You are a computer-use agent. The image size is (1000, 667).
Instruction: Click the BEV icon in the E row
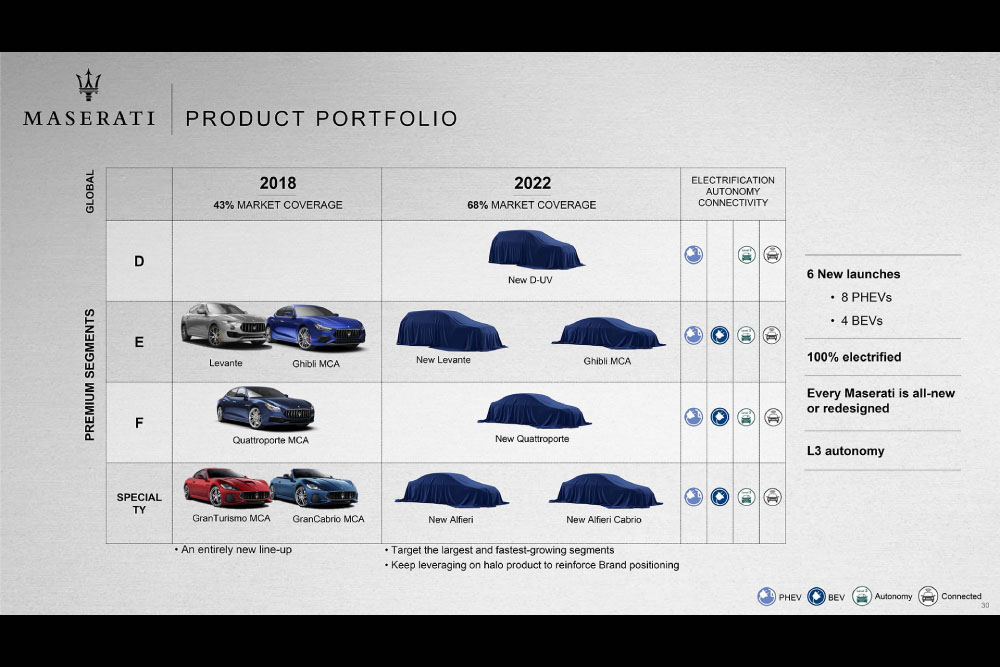[x=719, y=335]
